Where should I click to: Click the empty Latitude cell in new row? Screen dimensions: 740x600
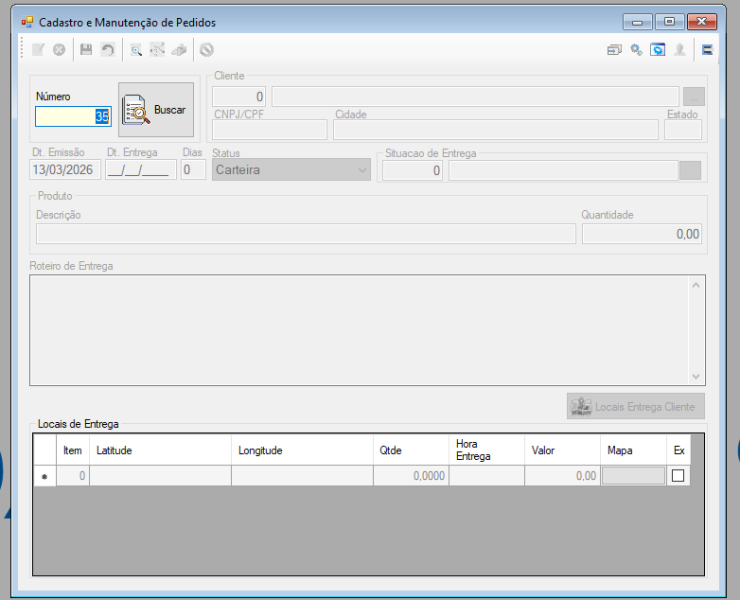click(160, 476)
